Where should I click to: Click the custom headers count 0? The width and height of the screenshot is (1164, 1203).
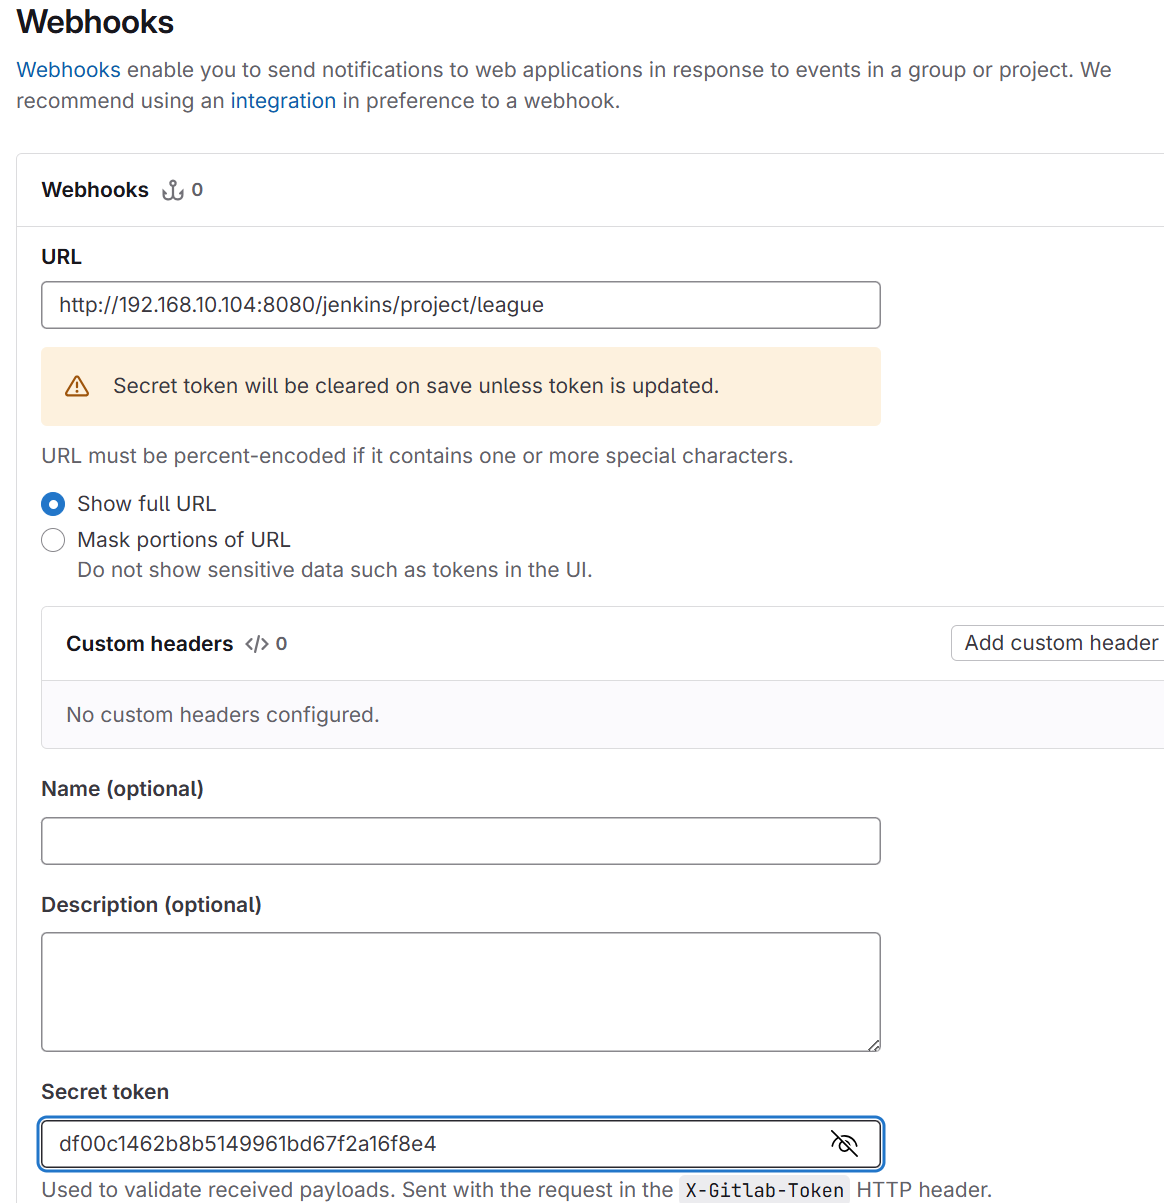281,644
